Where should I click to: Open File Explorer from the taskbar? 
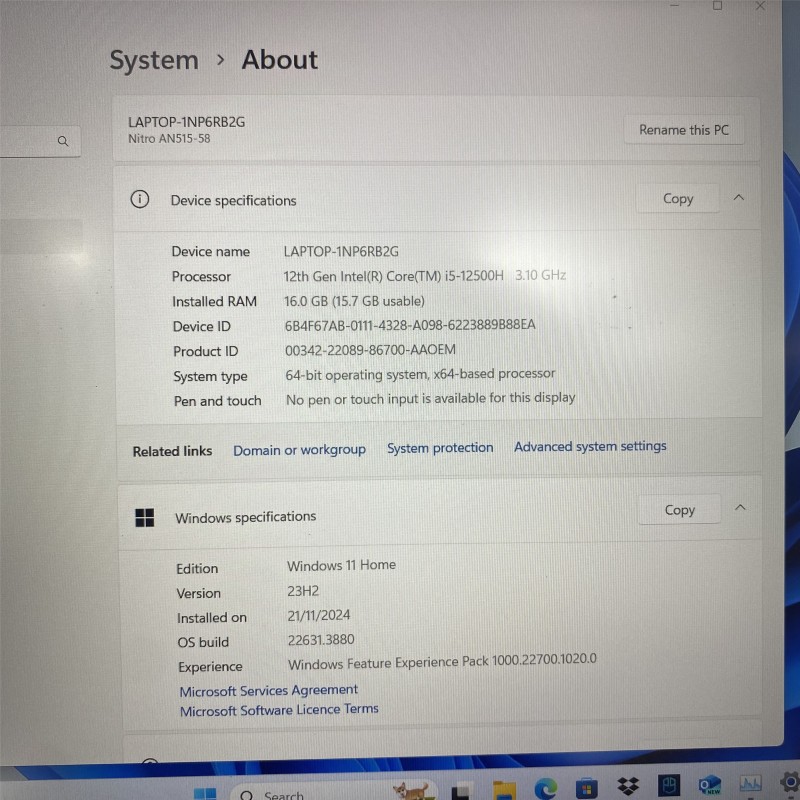click(504, 788)
